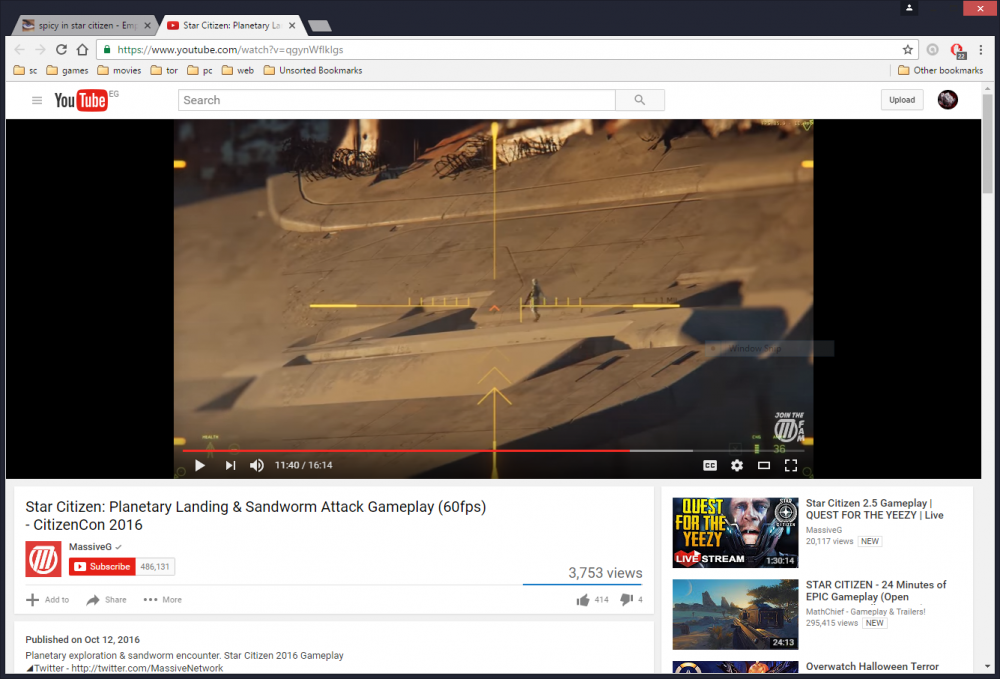Open the Other bookmarks folder

click(x=941, y=70)
